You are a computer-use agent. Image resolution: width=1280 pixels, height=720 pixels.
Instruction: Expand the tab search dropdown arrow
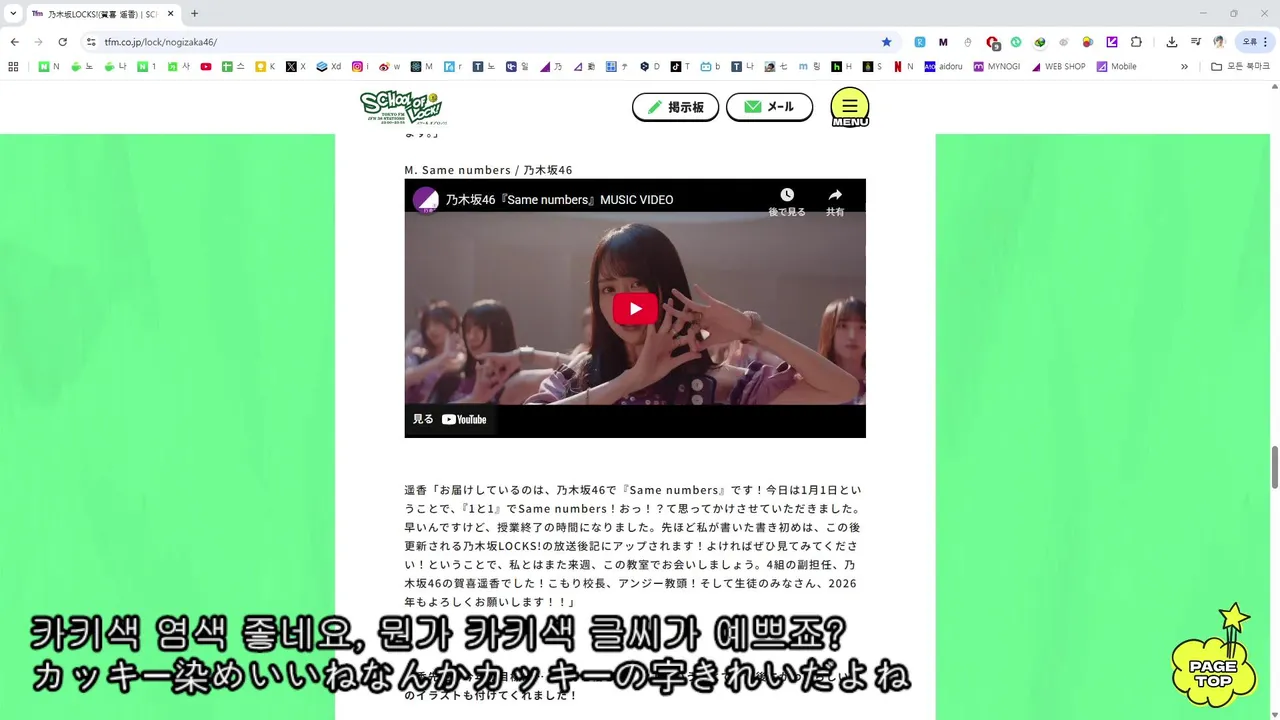coord(13,14)
